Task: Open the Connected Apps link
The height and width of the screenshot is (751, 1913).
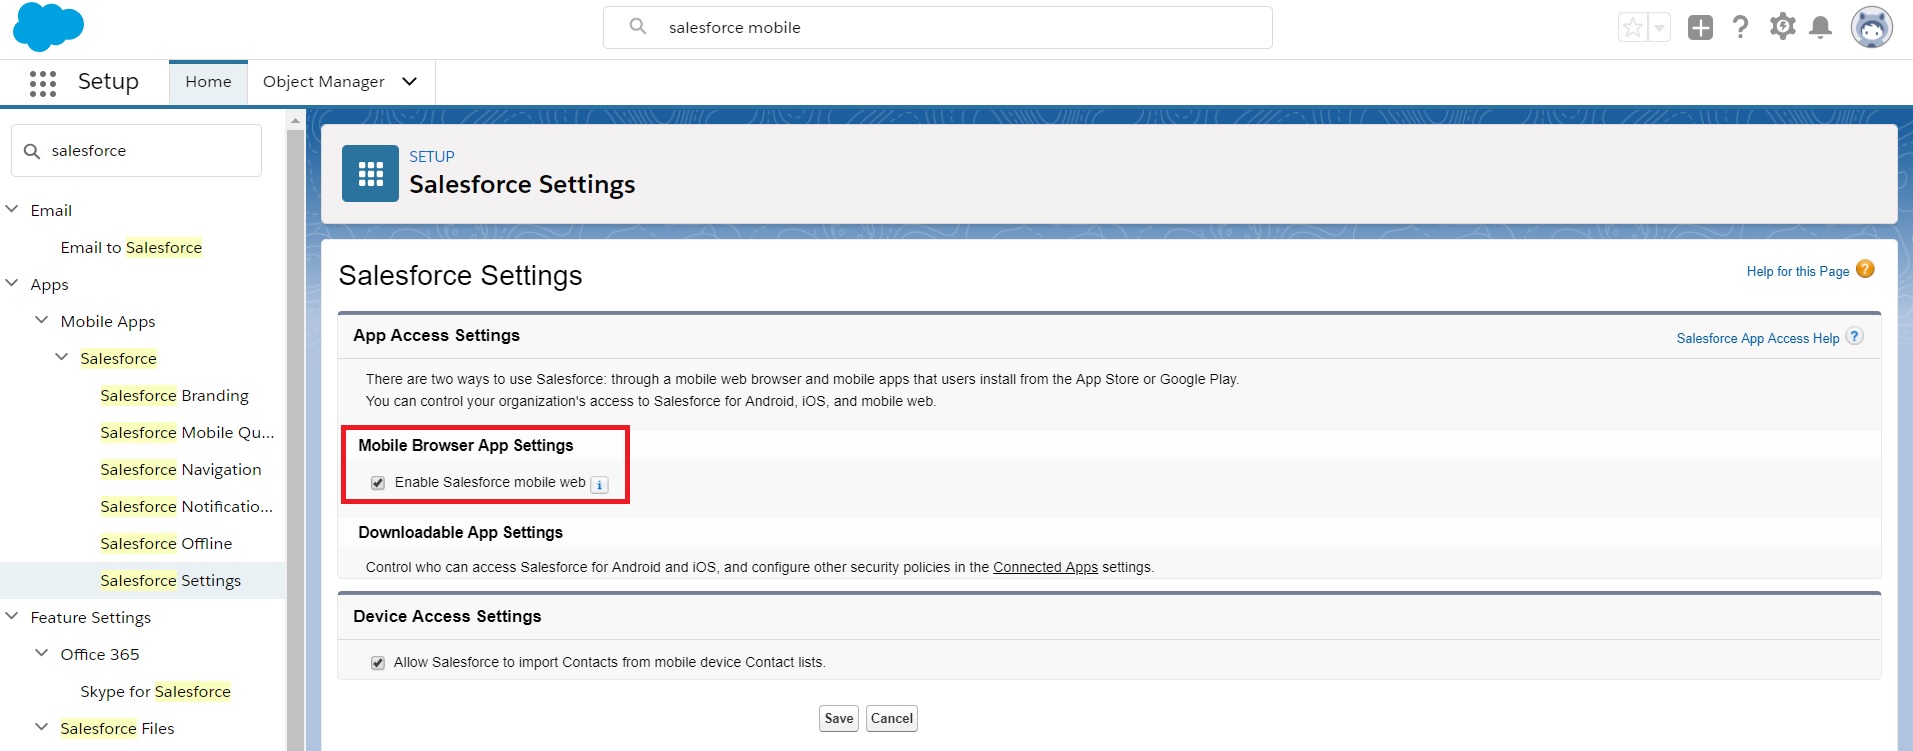Action: click(1045, 567)
